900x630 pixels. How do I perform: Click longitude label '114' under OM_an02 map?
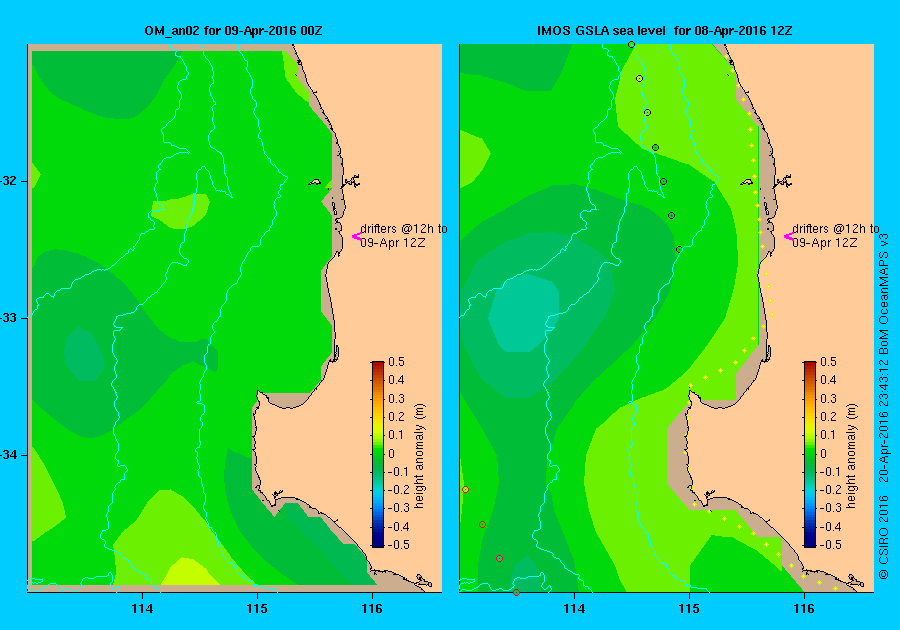(142, 609)
